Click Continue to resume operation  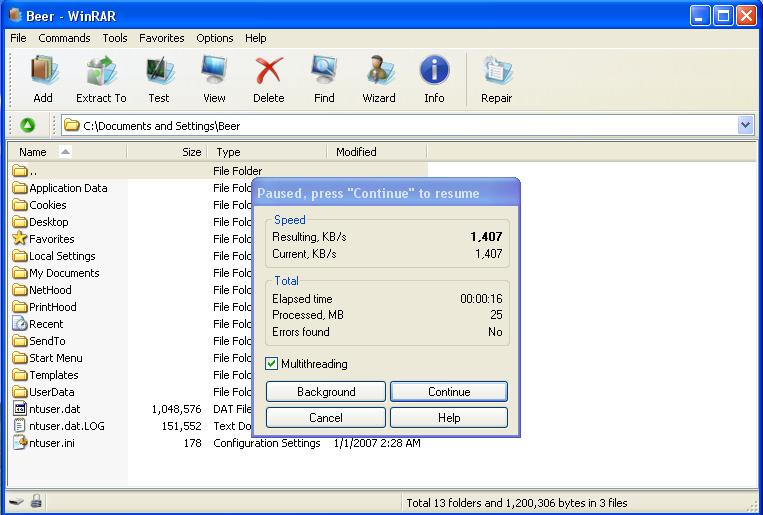449,392
